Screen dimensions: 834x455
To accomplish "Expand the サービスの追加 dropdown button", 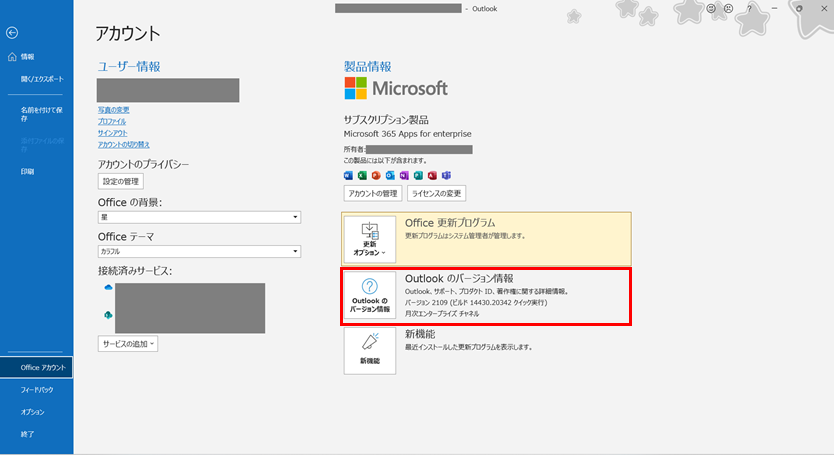I will pyautogui.click(x=128, y=344).
